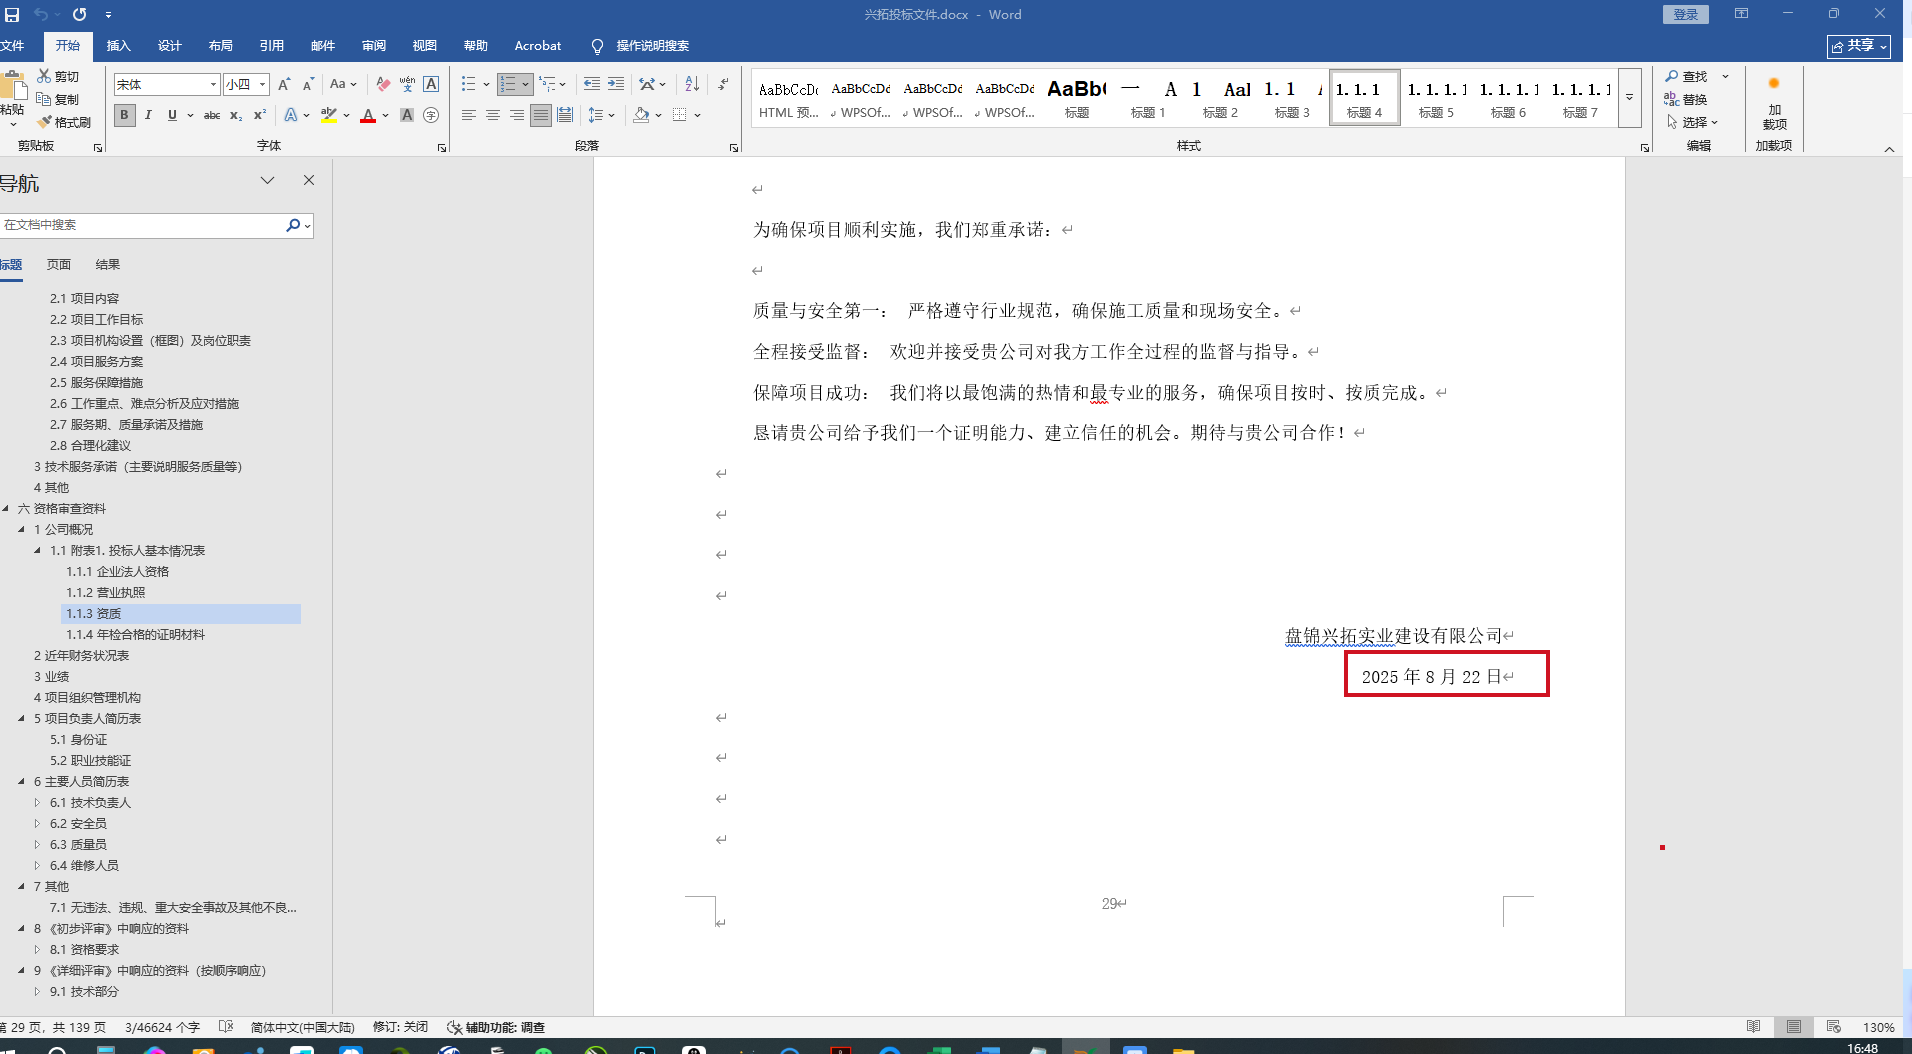Viewport: 1912px width, 1054px height.
Task: Jump to heading 1.1.2 营业执照
Action: coord(106,592)
